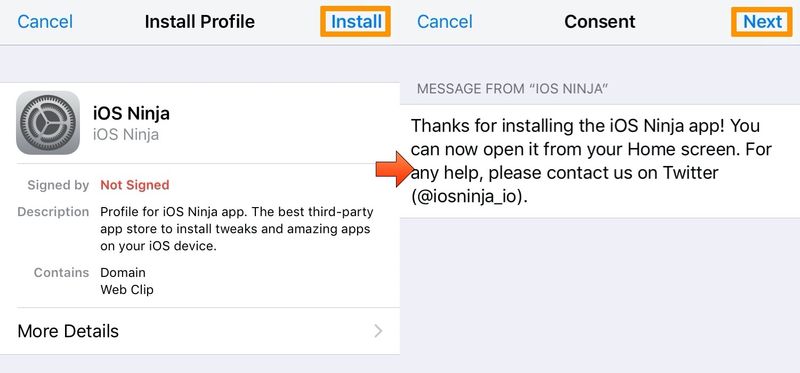Click the orange arrow between the screens
This screenshot has width=800, height=373.
tap(395, 169)
